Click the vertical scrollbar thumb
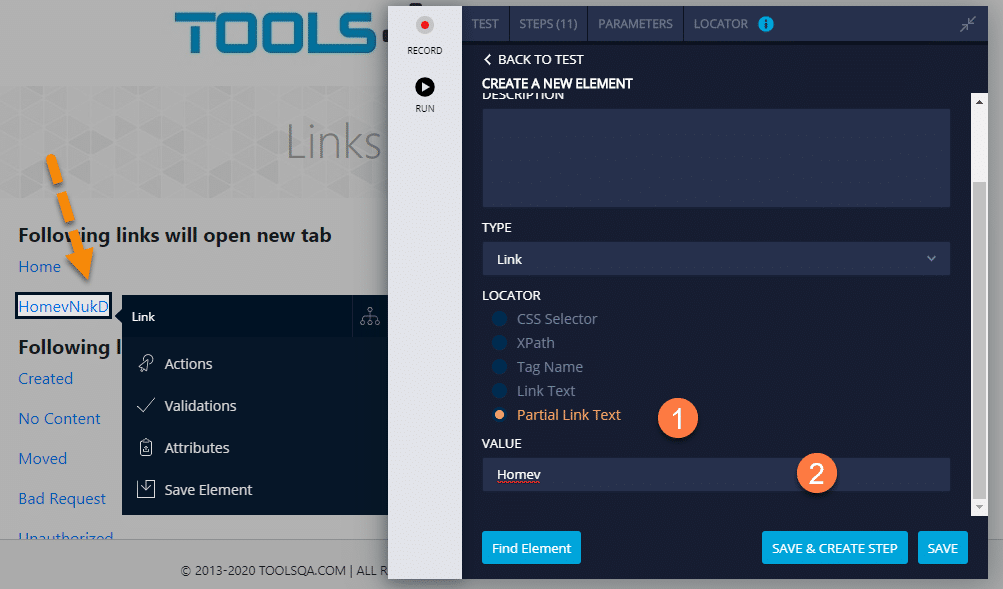 click(979, 339)
